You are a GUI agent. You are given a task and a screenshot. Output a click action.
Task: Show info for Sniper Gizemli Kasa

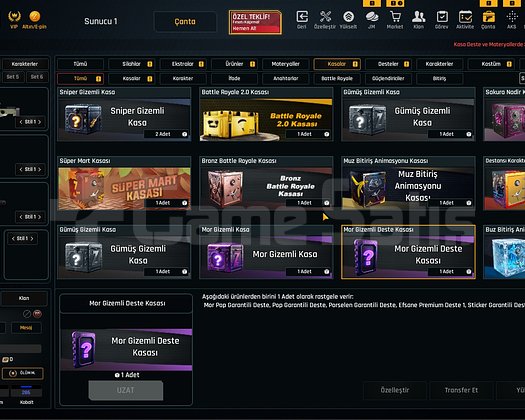click(x=184, y=134)
